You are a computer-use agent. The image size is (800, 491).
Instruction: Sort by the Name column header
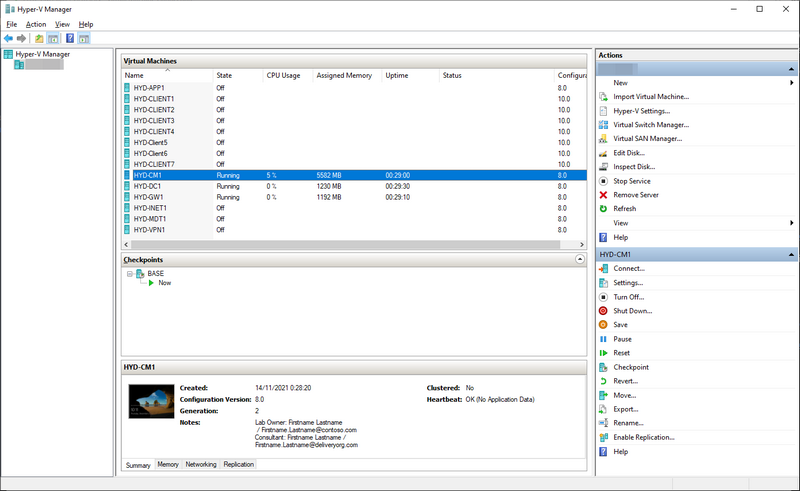(167, 75)
